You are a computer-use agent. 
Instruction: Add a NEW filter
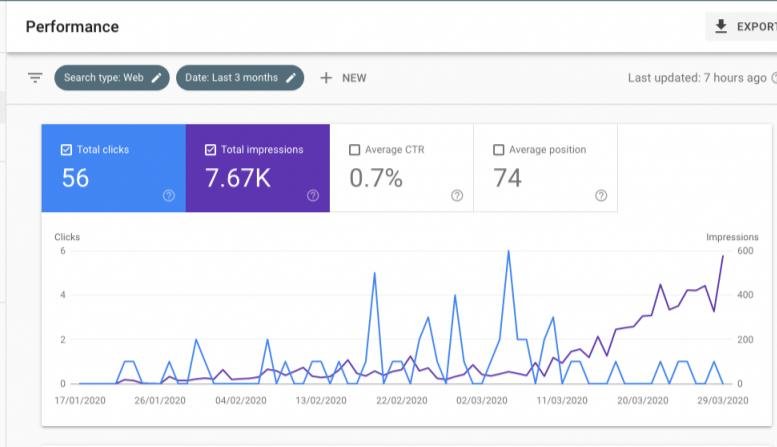tap(343, 78)
